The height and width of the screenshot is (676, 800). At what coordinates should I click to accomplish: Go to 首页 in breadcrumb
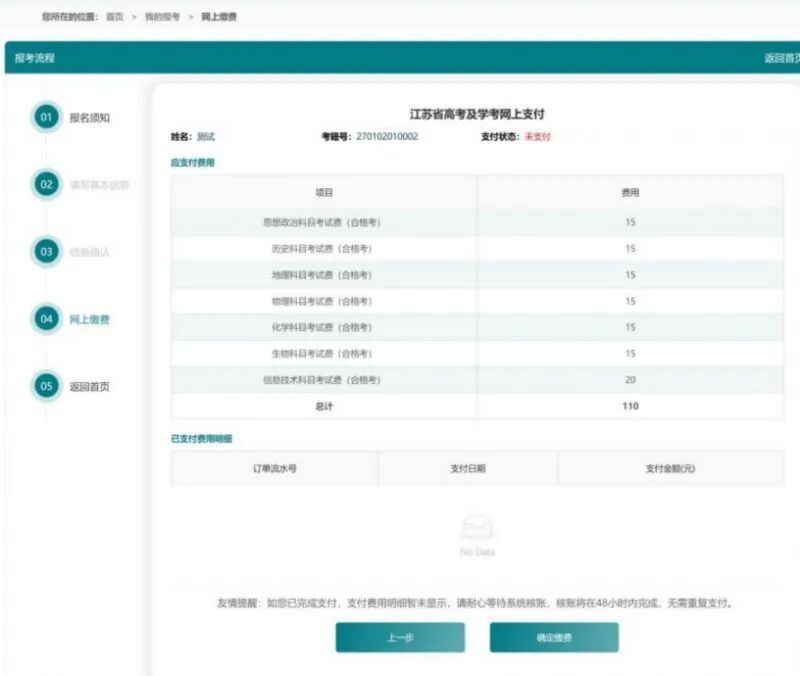point(115,17)
